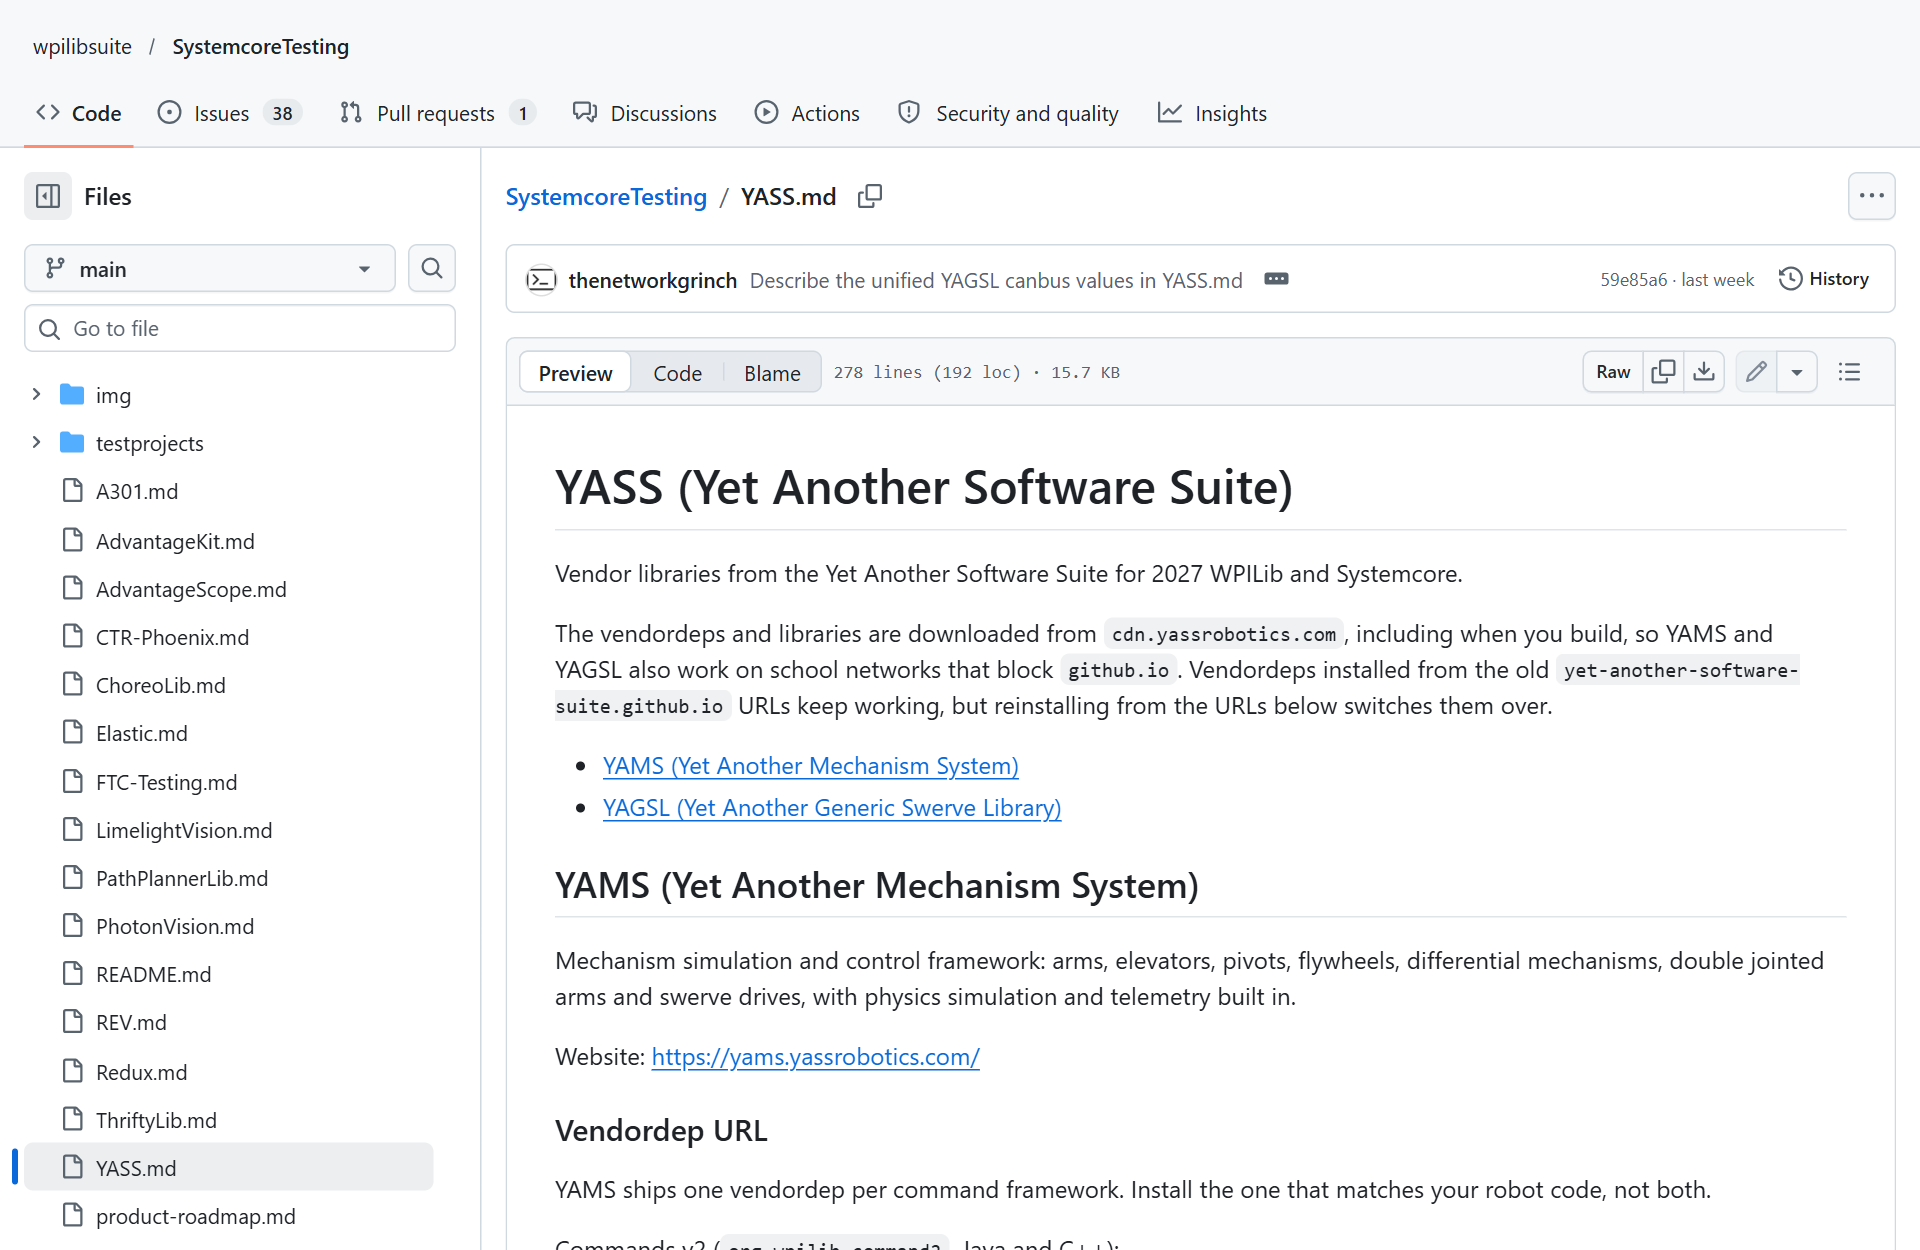Open the commit message Describe the unified YAGSL

[996, 280]
